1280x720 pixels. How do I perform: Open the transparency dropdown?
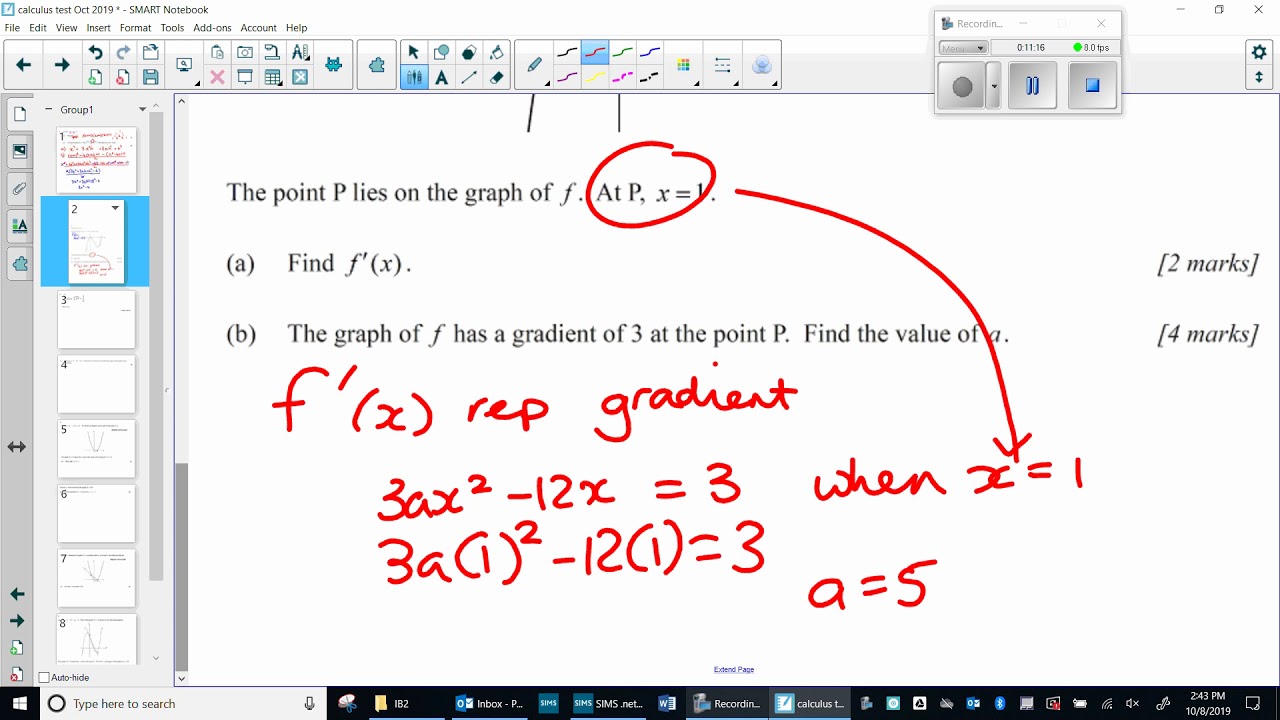click(x=762, y=65)
